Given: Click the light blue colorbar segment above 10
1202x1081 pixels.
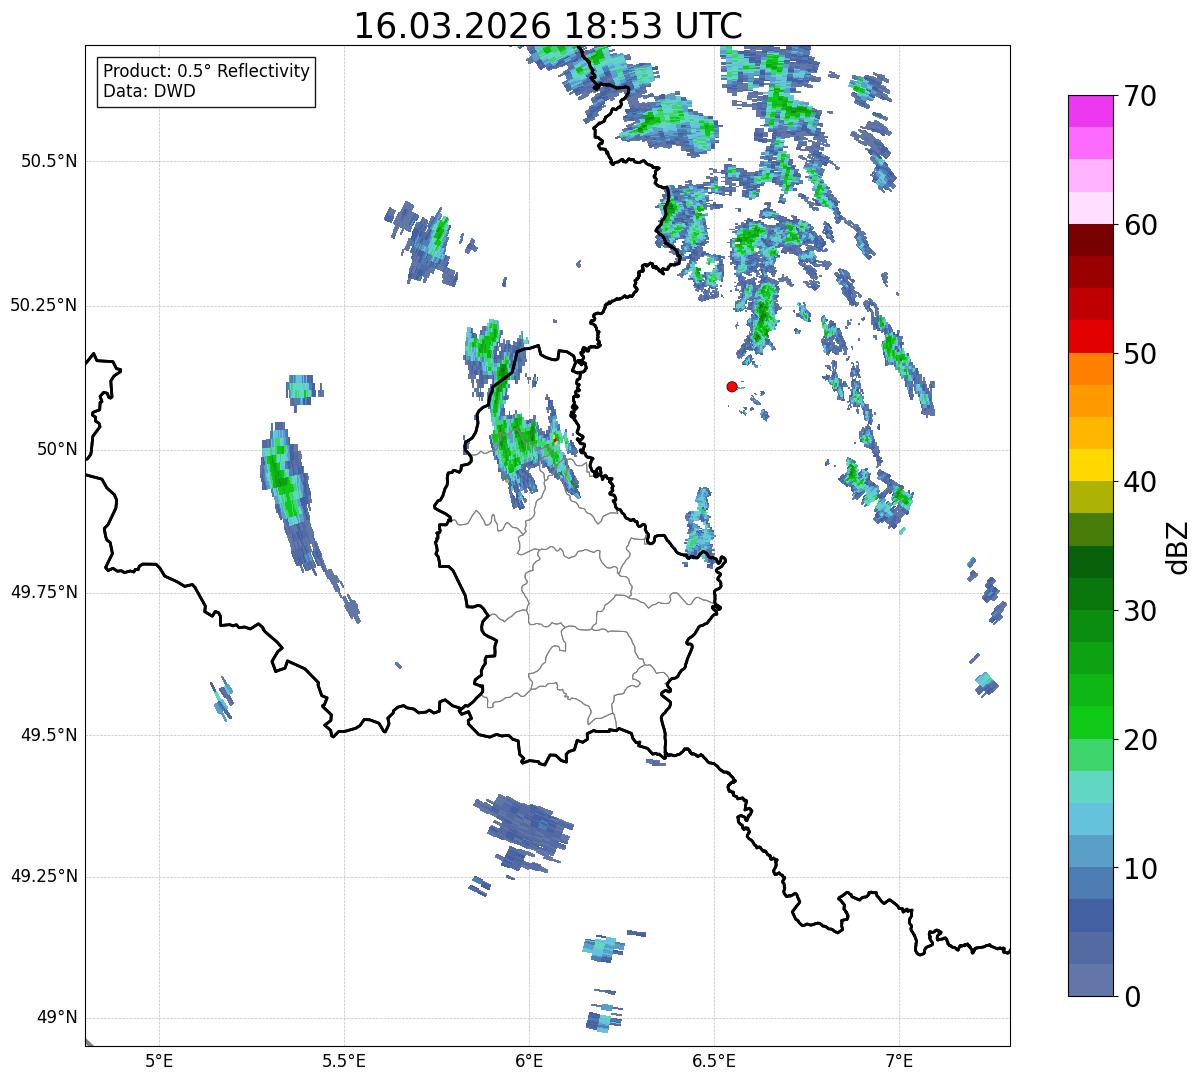Looking at the screenshot, I should tap(1090, 851).
